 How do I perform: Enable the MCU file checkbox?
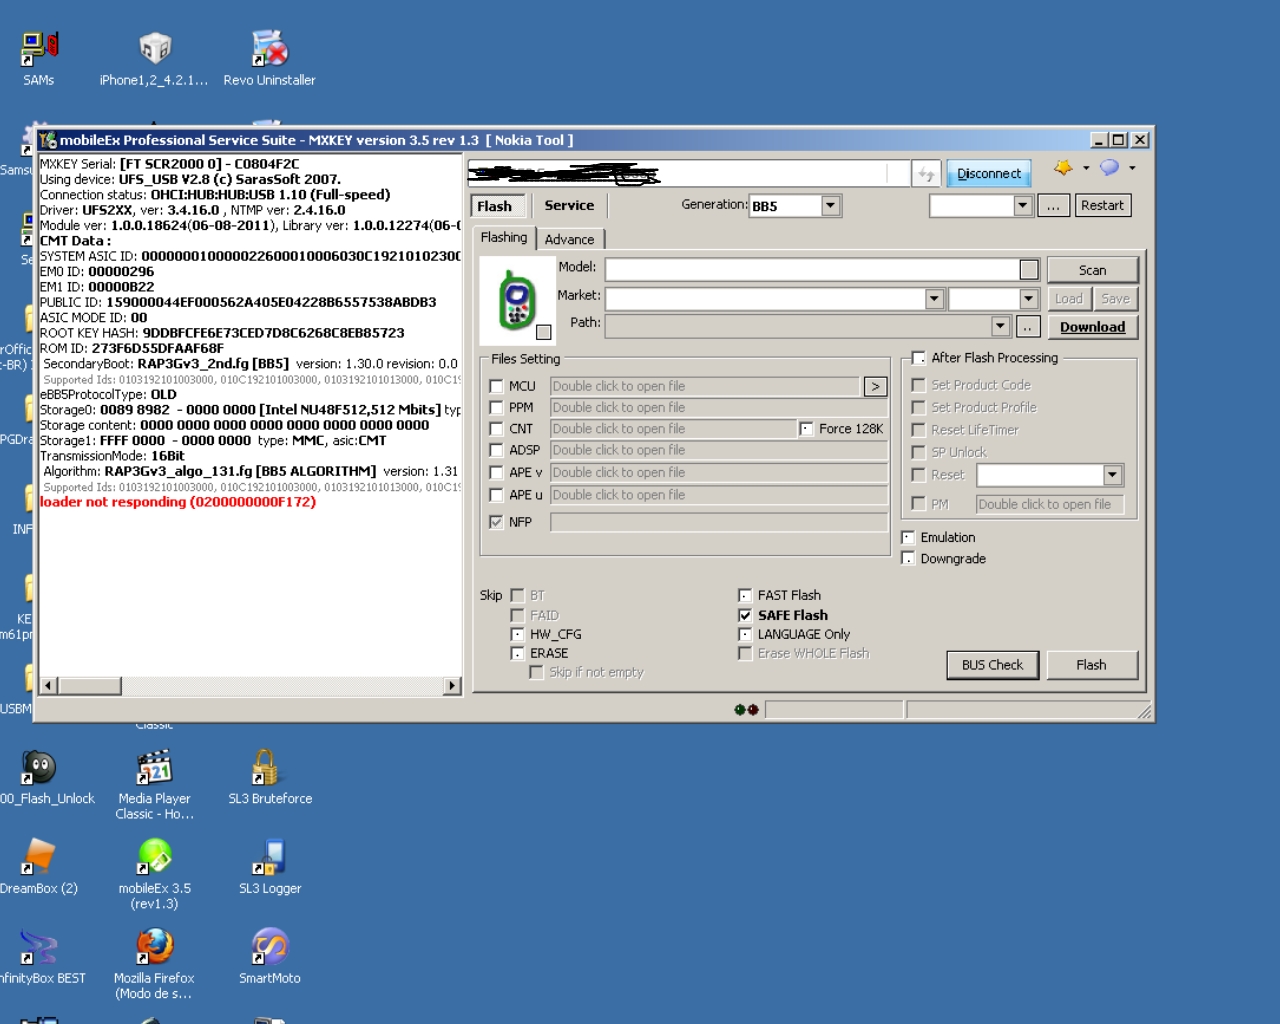pos(496,386)
